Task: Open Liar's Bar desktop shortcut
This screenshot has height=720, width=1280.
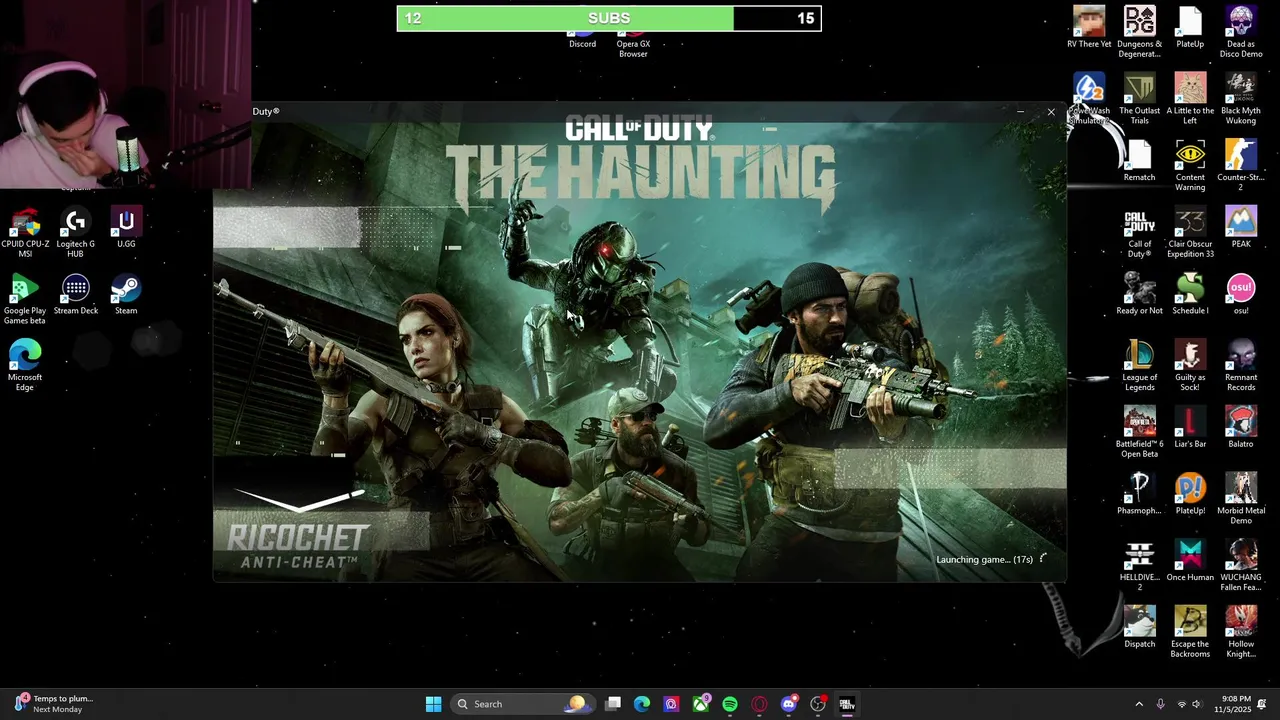Action: pos(1190,427)
